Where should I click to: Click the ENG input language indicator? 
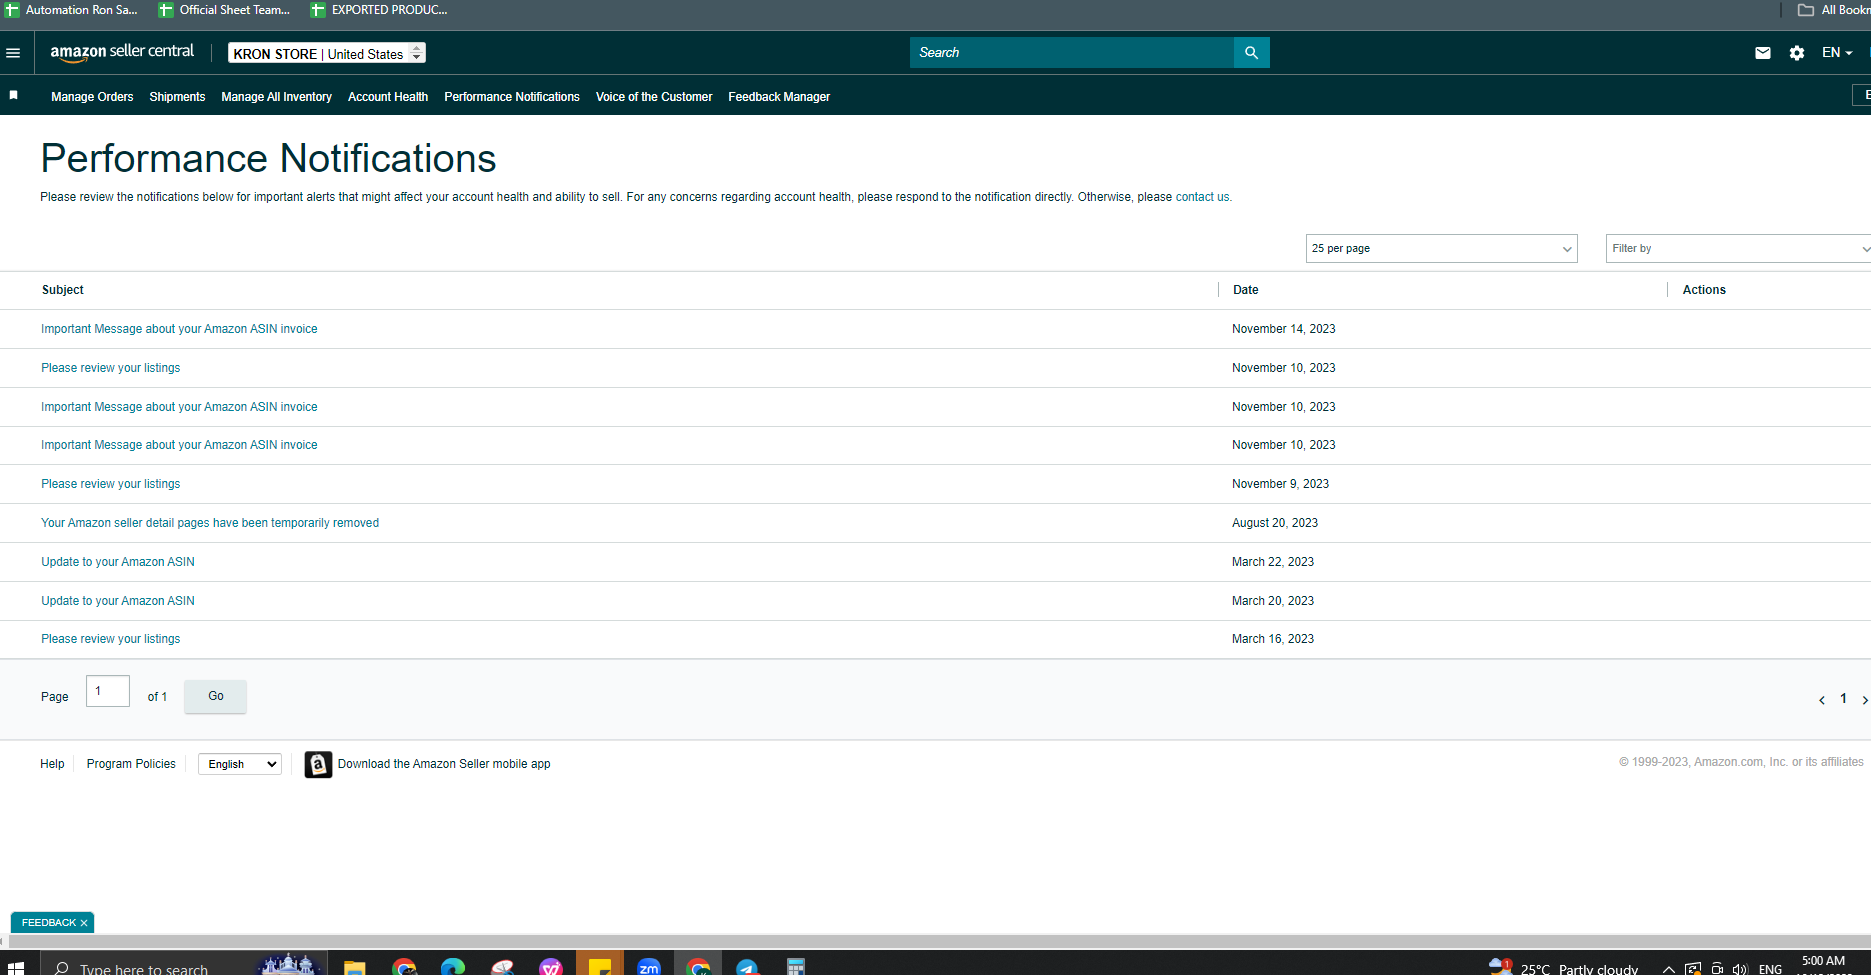pos(1770,969)
